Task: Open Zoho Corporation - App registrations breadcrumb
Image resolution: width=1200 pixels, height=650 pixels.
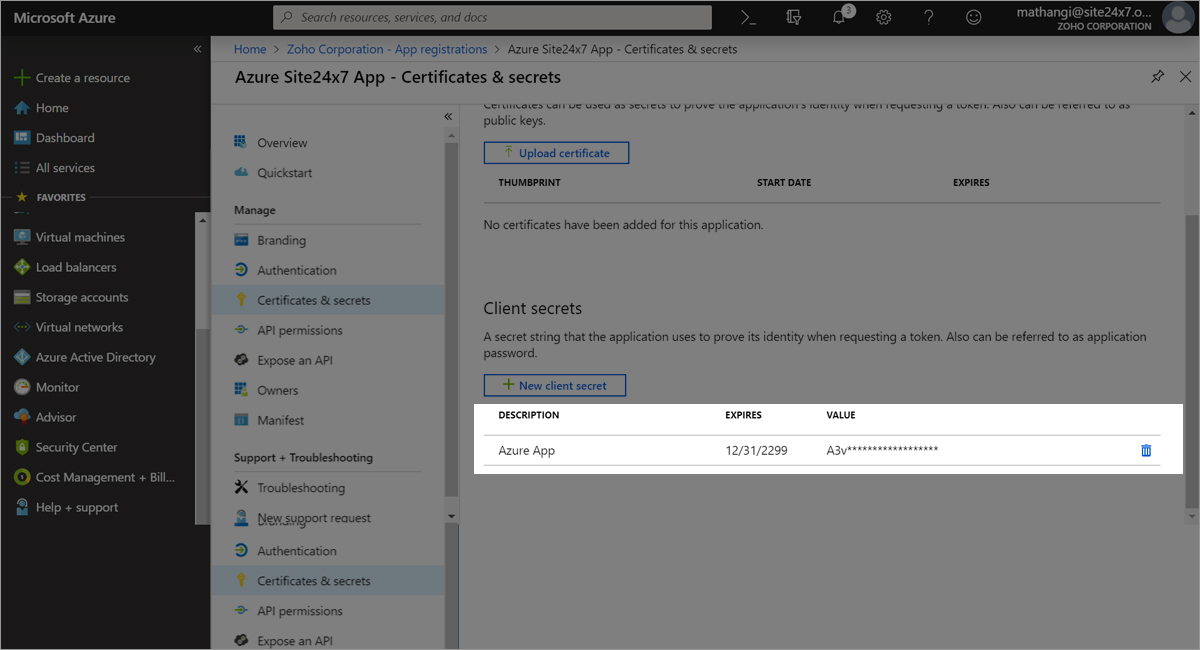Action: tap(387, 49)
